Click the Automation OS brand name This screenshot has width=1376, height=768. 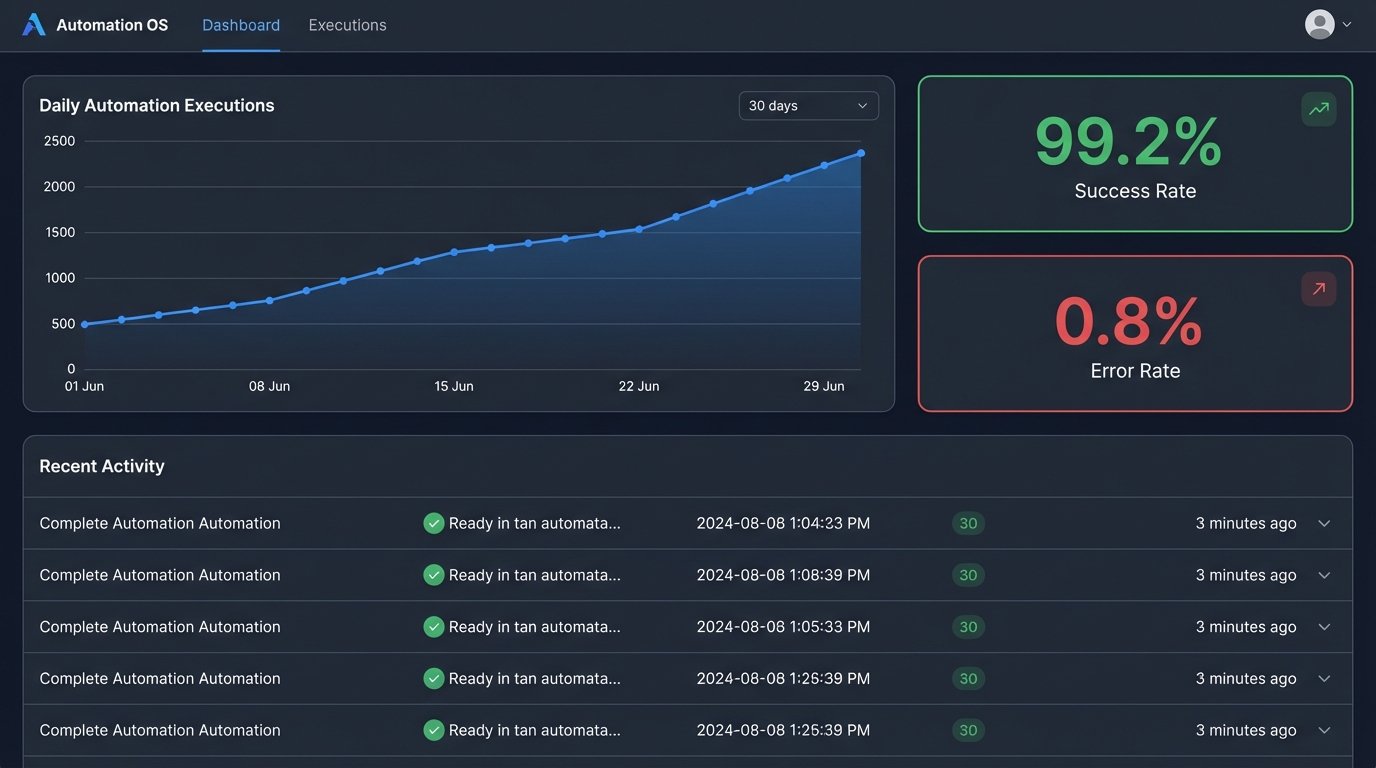point(112,25)
